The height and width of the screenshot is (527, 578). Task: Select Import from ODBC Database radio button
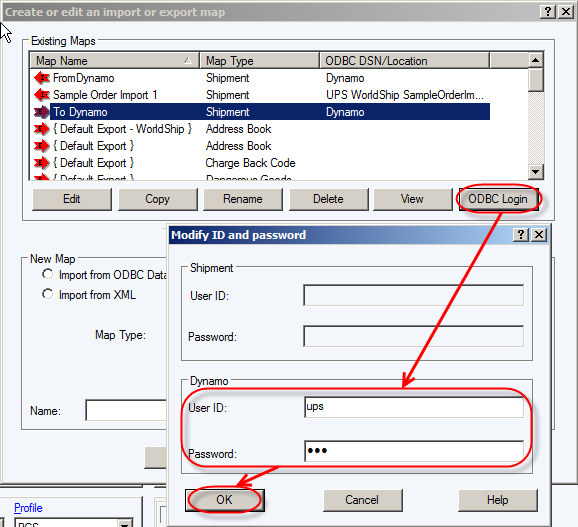[47, 274]
